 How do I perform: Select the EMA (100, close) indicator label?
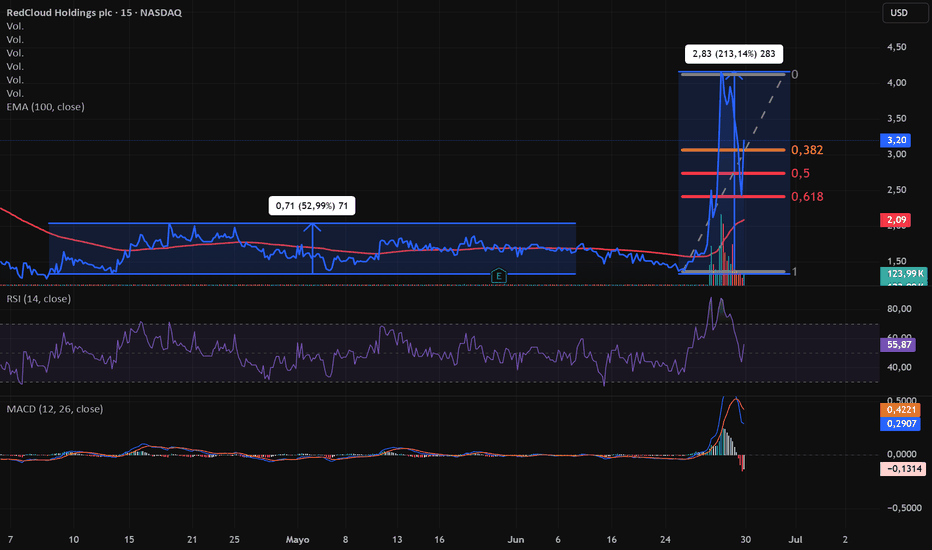coord(45,107)
